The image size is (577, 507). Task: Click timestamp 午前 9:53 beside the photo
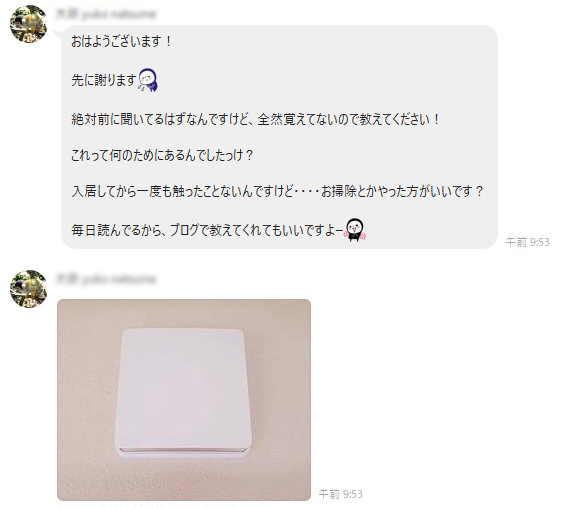point(340,494)
